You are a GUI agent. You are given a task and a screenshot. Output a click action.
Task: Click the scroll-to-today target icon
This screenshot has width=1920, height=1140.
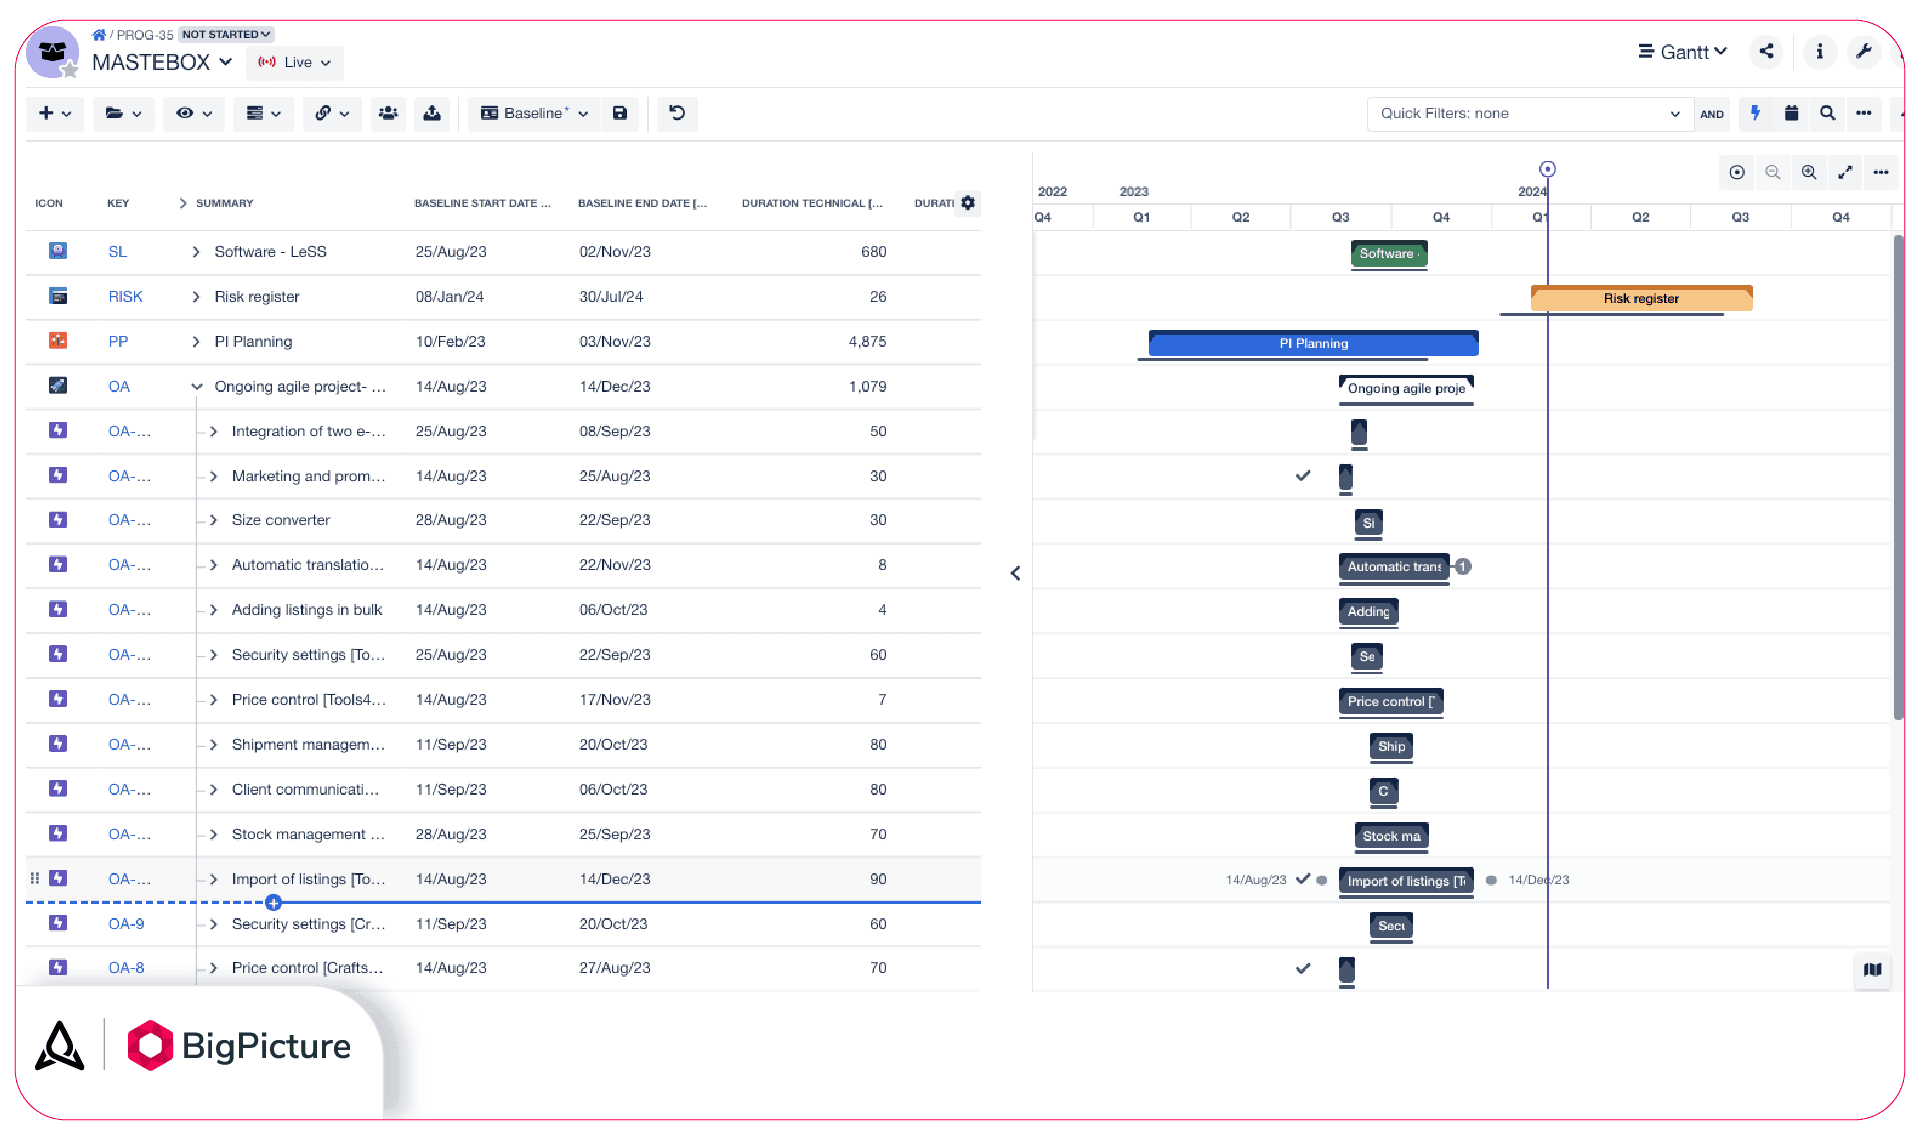tap(1737, 173)
